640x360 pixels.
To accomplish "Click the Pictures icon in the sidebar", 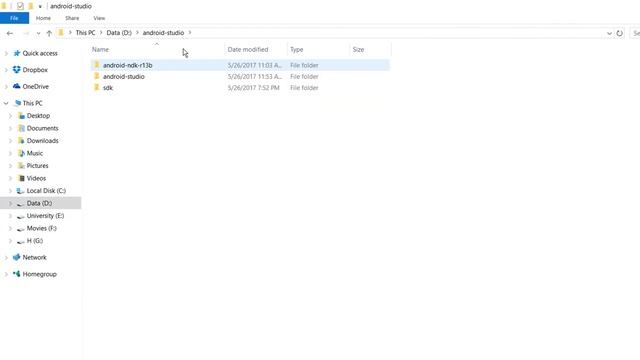I will tap(21, 166).
